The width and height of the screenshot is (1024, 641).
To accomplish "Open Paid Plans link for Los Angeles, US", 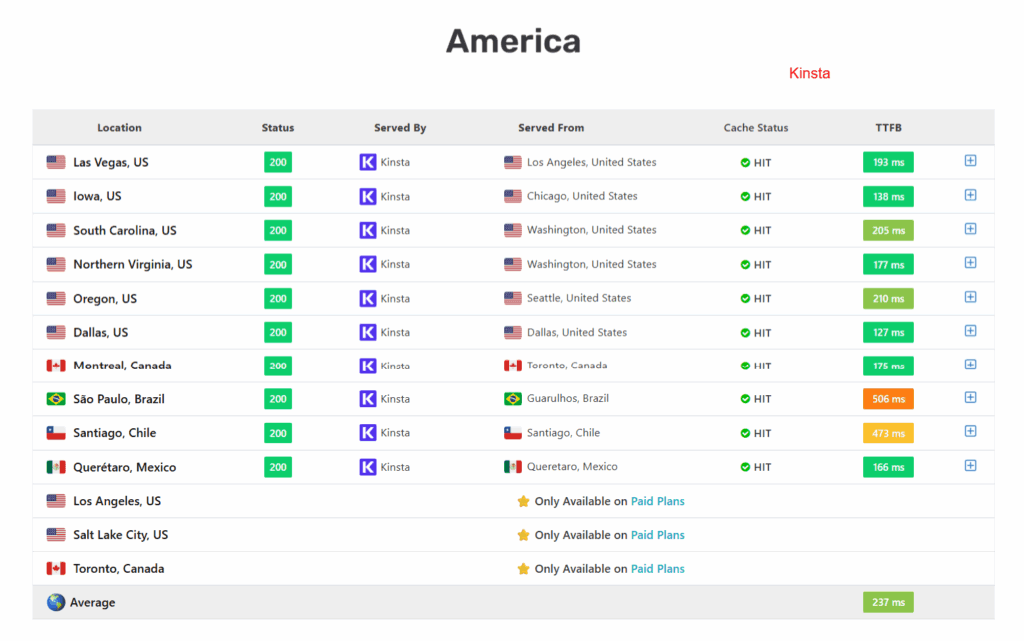I will (x=657, y=500).
